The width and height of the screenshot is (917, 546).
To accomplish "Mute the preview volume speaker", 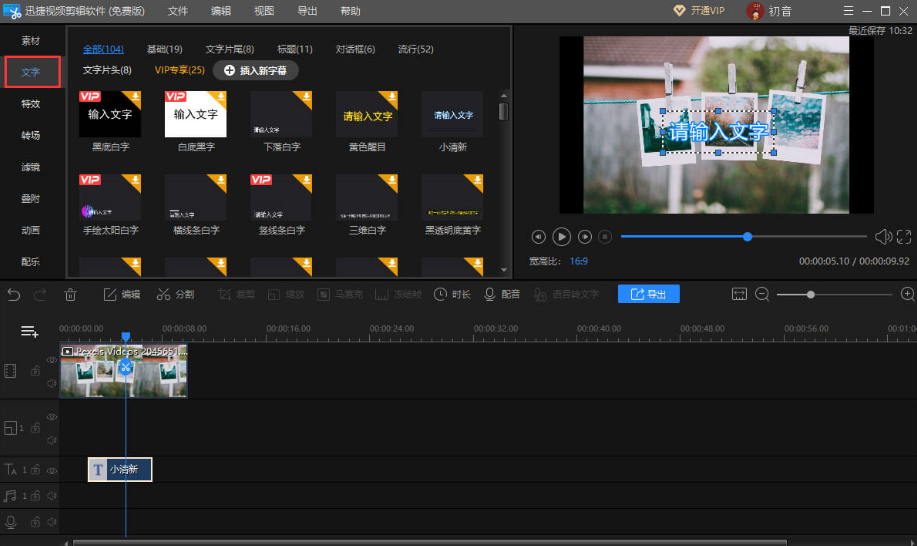I will coord(883,237).
